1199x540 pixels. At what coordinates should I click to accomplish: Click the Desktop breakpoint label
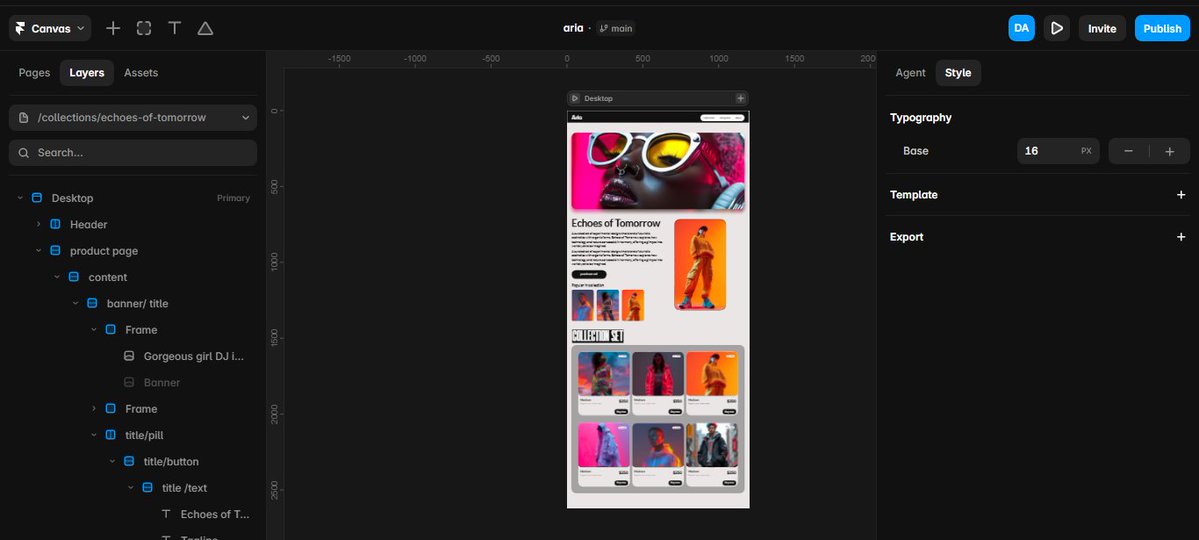(598, 99)
